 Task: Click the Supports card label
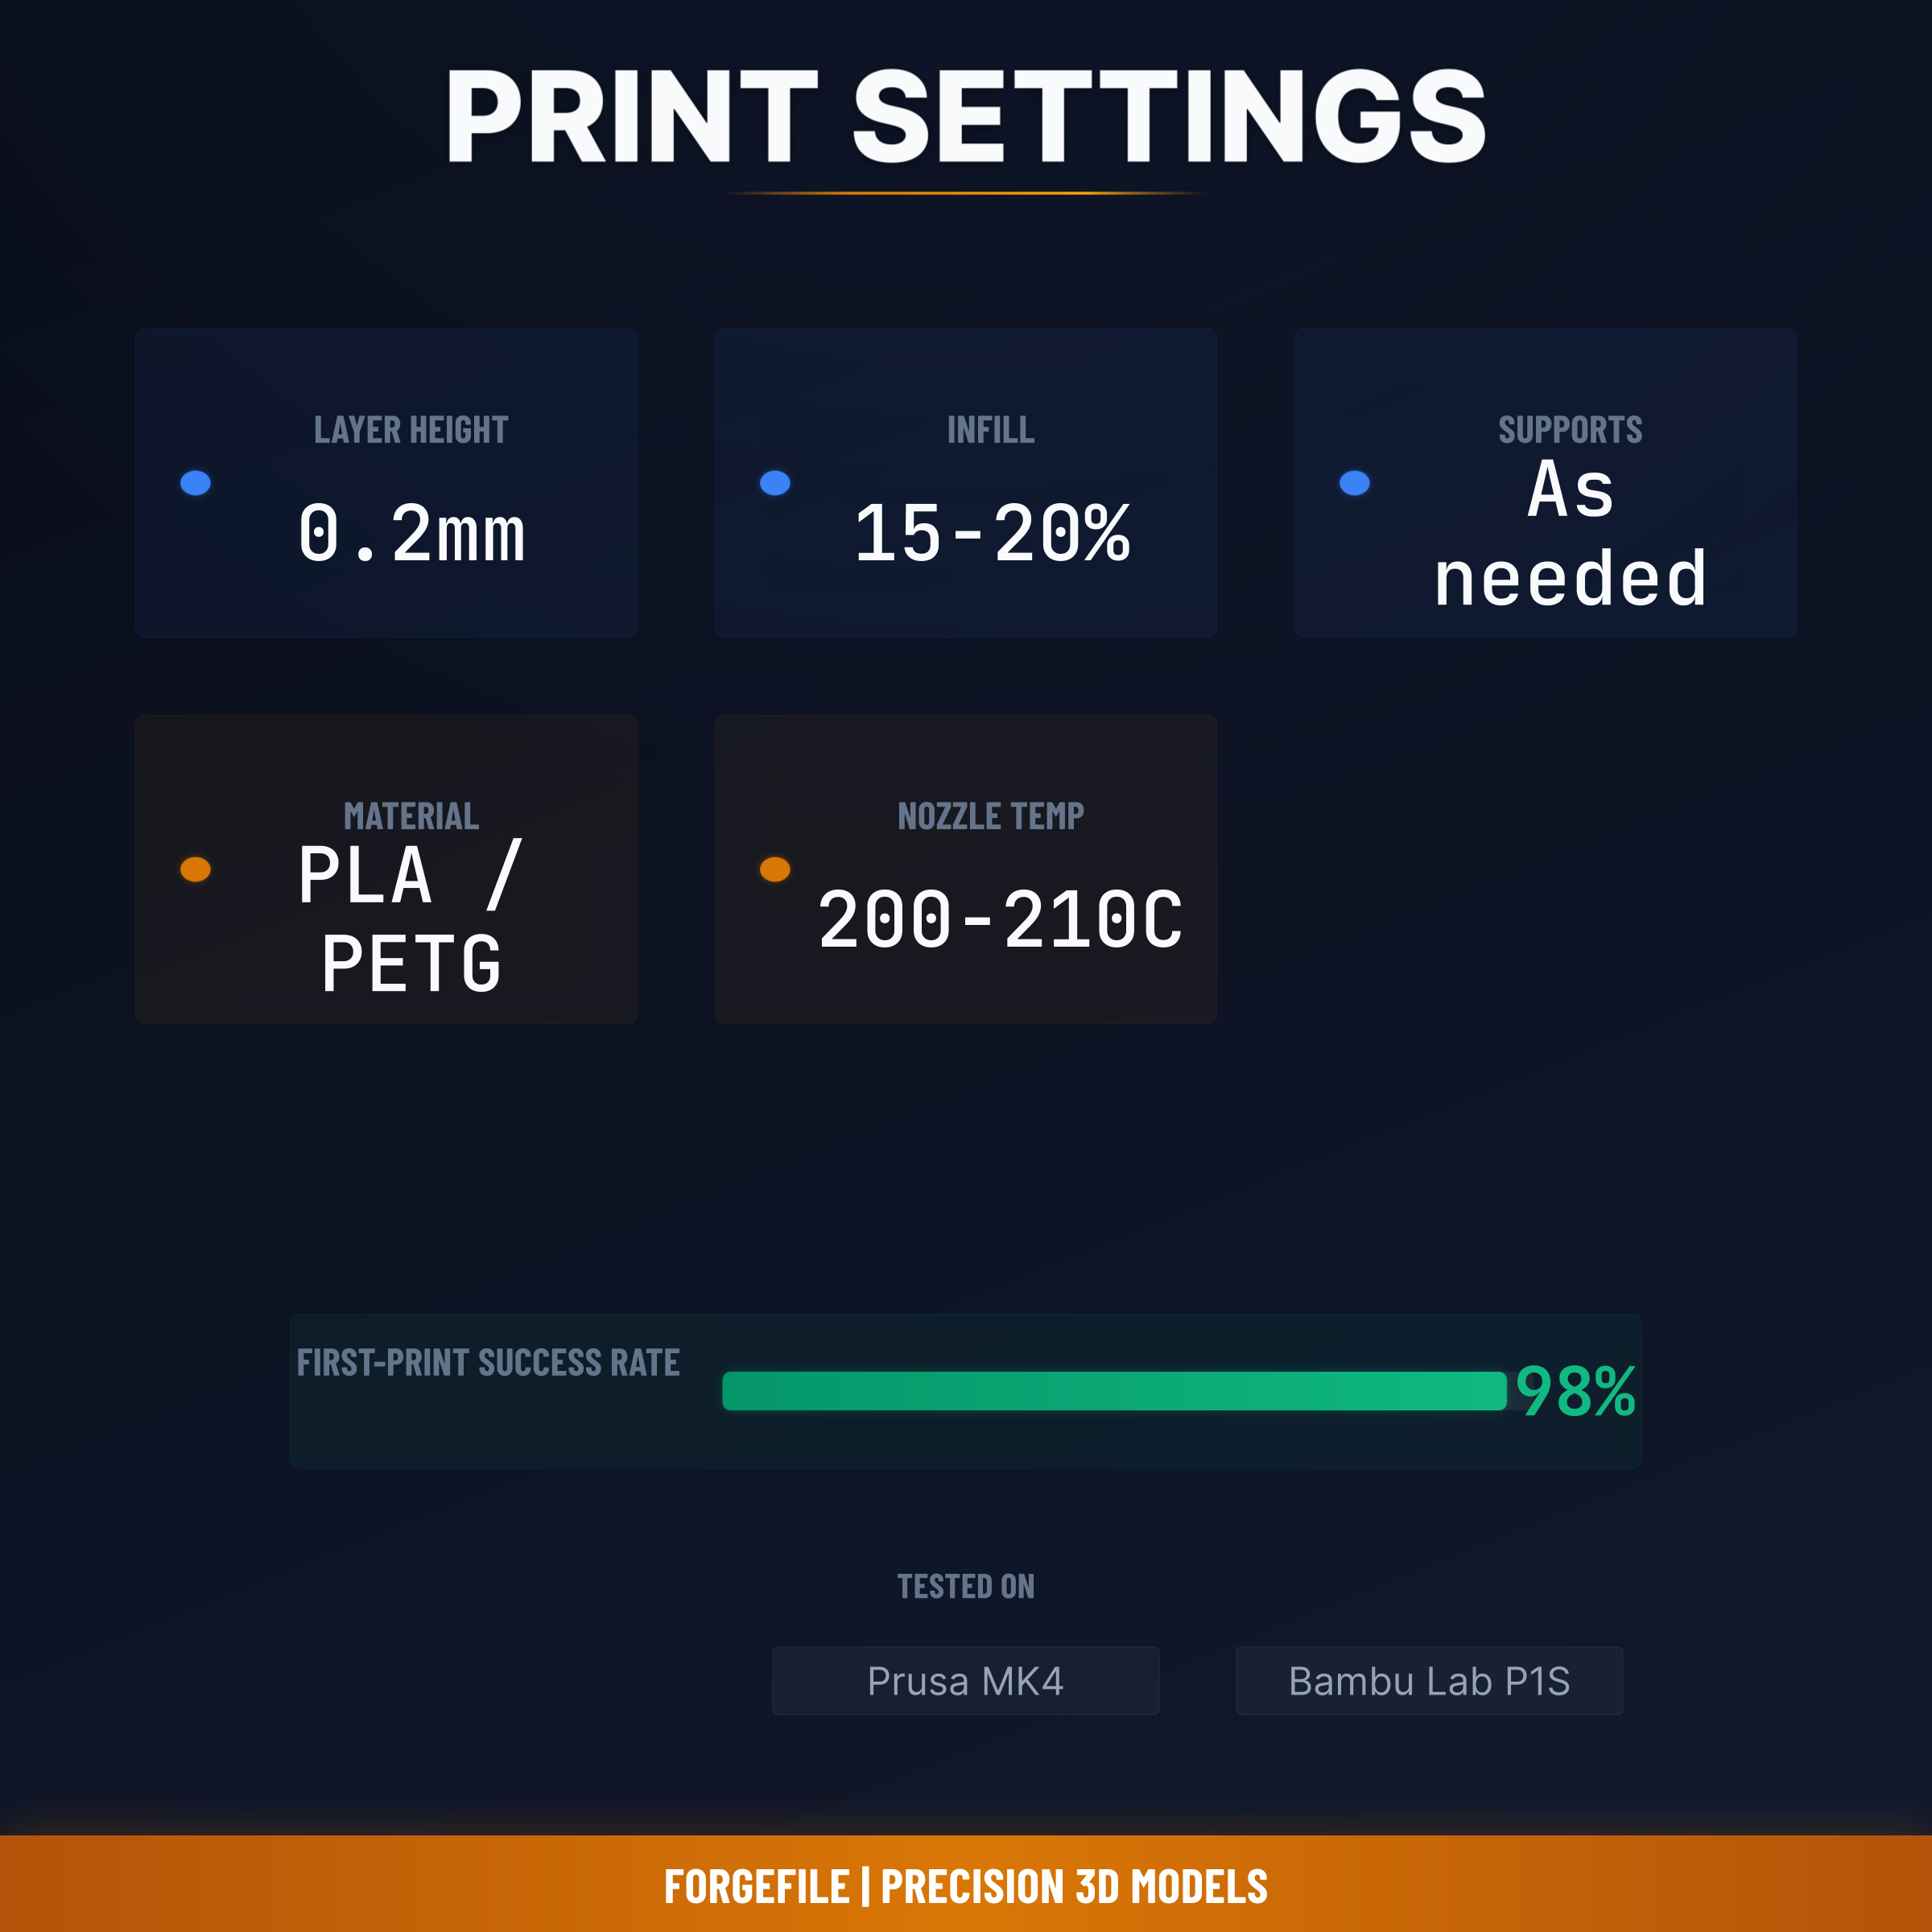tap(1570, 430)
